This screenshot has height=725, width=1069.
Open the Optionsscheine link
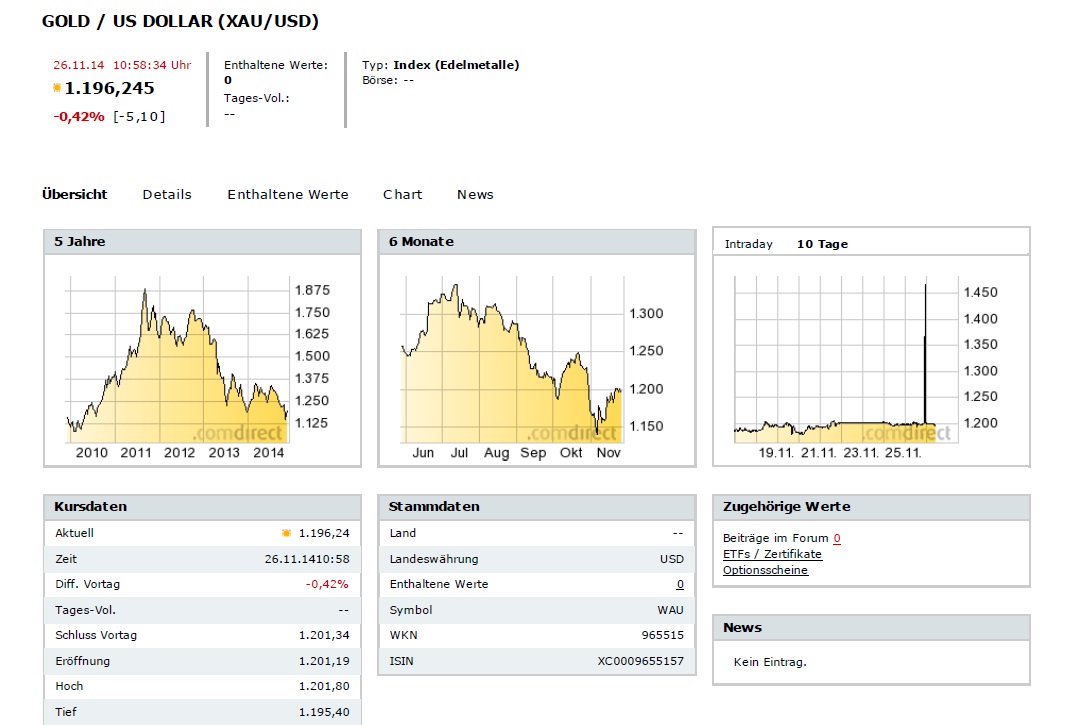(765, 570)
